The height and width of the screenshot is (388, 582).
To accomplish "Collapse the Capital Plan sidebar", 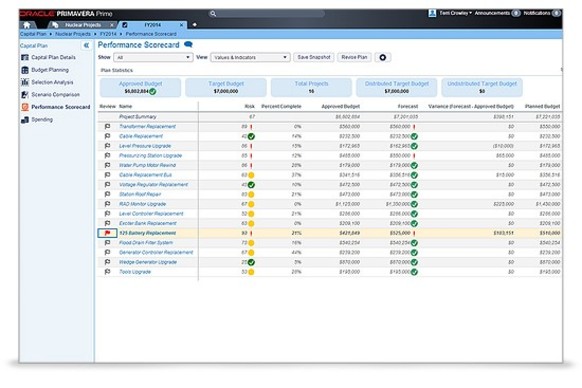I will click(x=86, y=45).
